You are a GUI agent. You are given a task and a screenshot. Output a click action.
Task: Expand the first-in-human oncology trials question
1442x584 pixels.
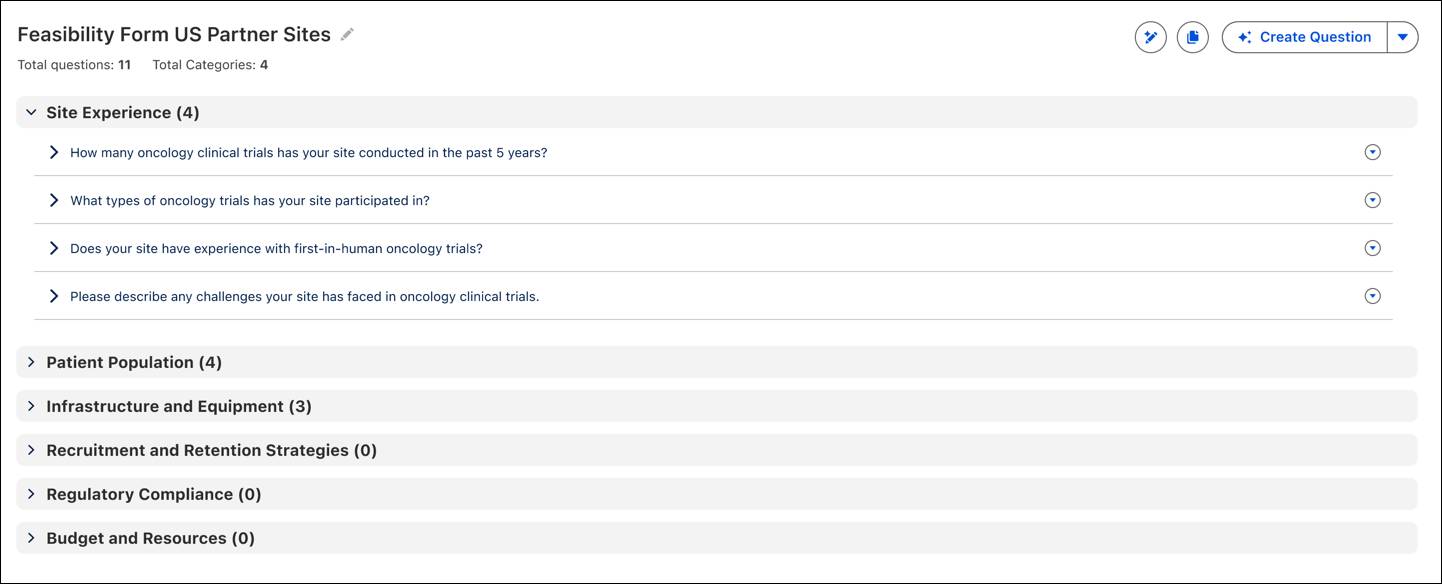pos(54,248)
